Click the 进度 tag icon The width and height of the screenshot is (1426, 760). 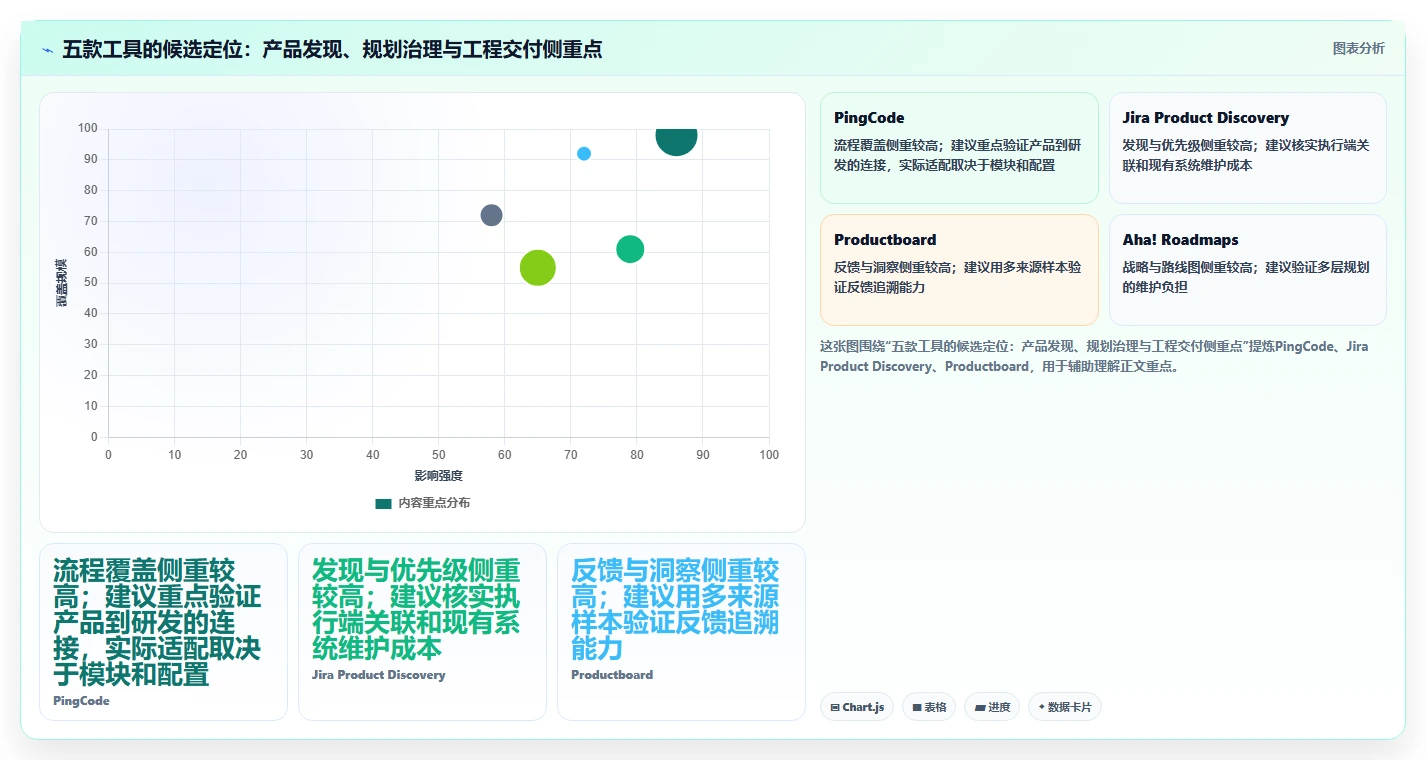click(980, 707)
